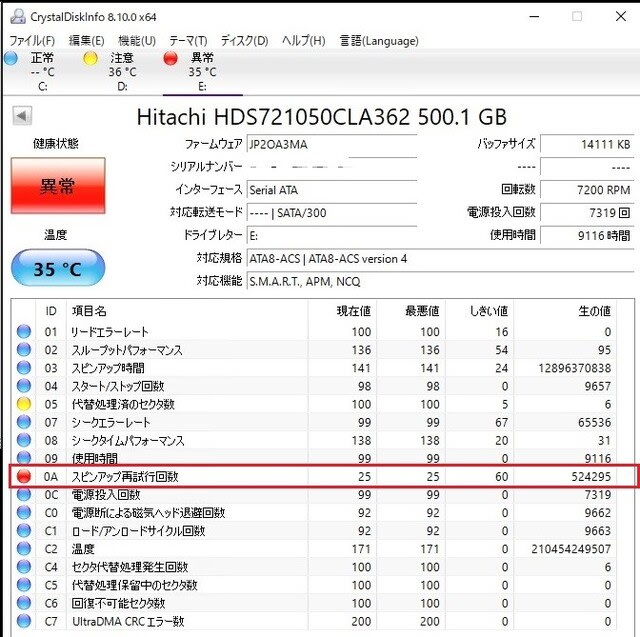Viewport: 640px width, 637px height.
Task: Click the SATA/300 transfer mode field
Action: tap(332, 213)
